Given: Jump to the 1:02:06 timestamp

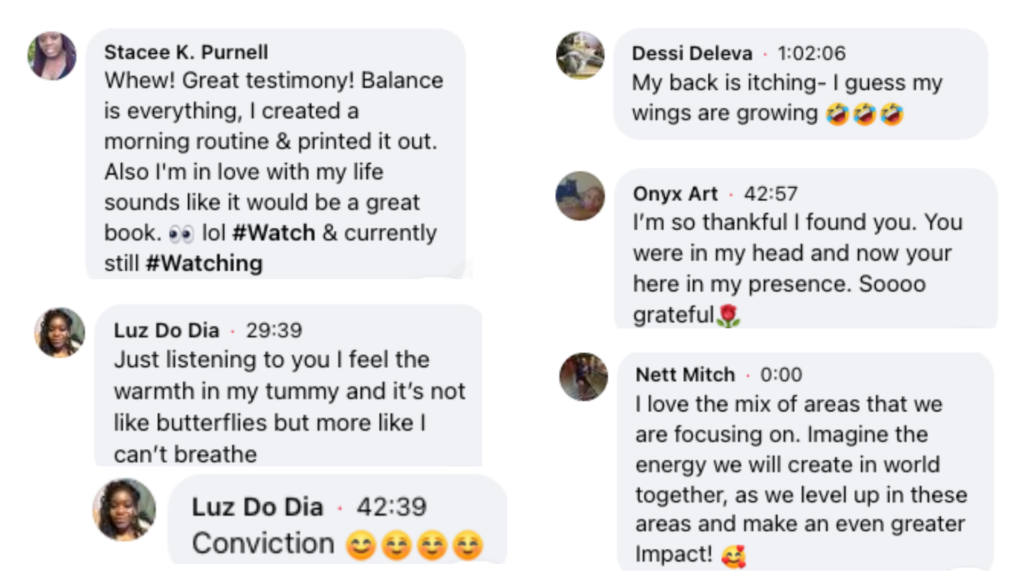Looking at the screenshot, I should pyautogui.click(x=811, y=53).
